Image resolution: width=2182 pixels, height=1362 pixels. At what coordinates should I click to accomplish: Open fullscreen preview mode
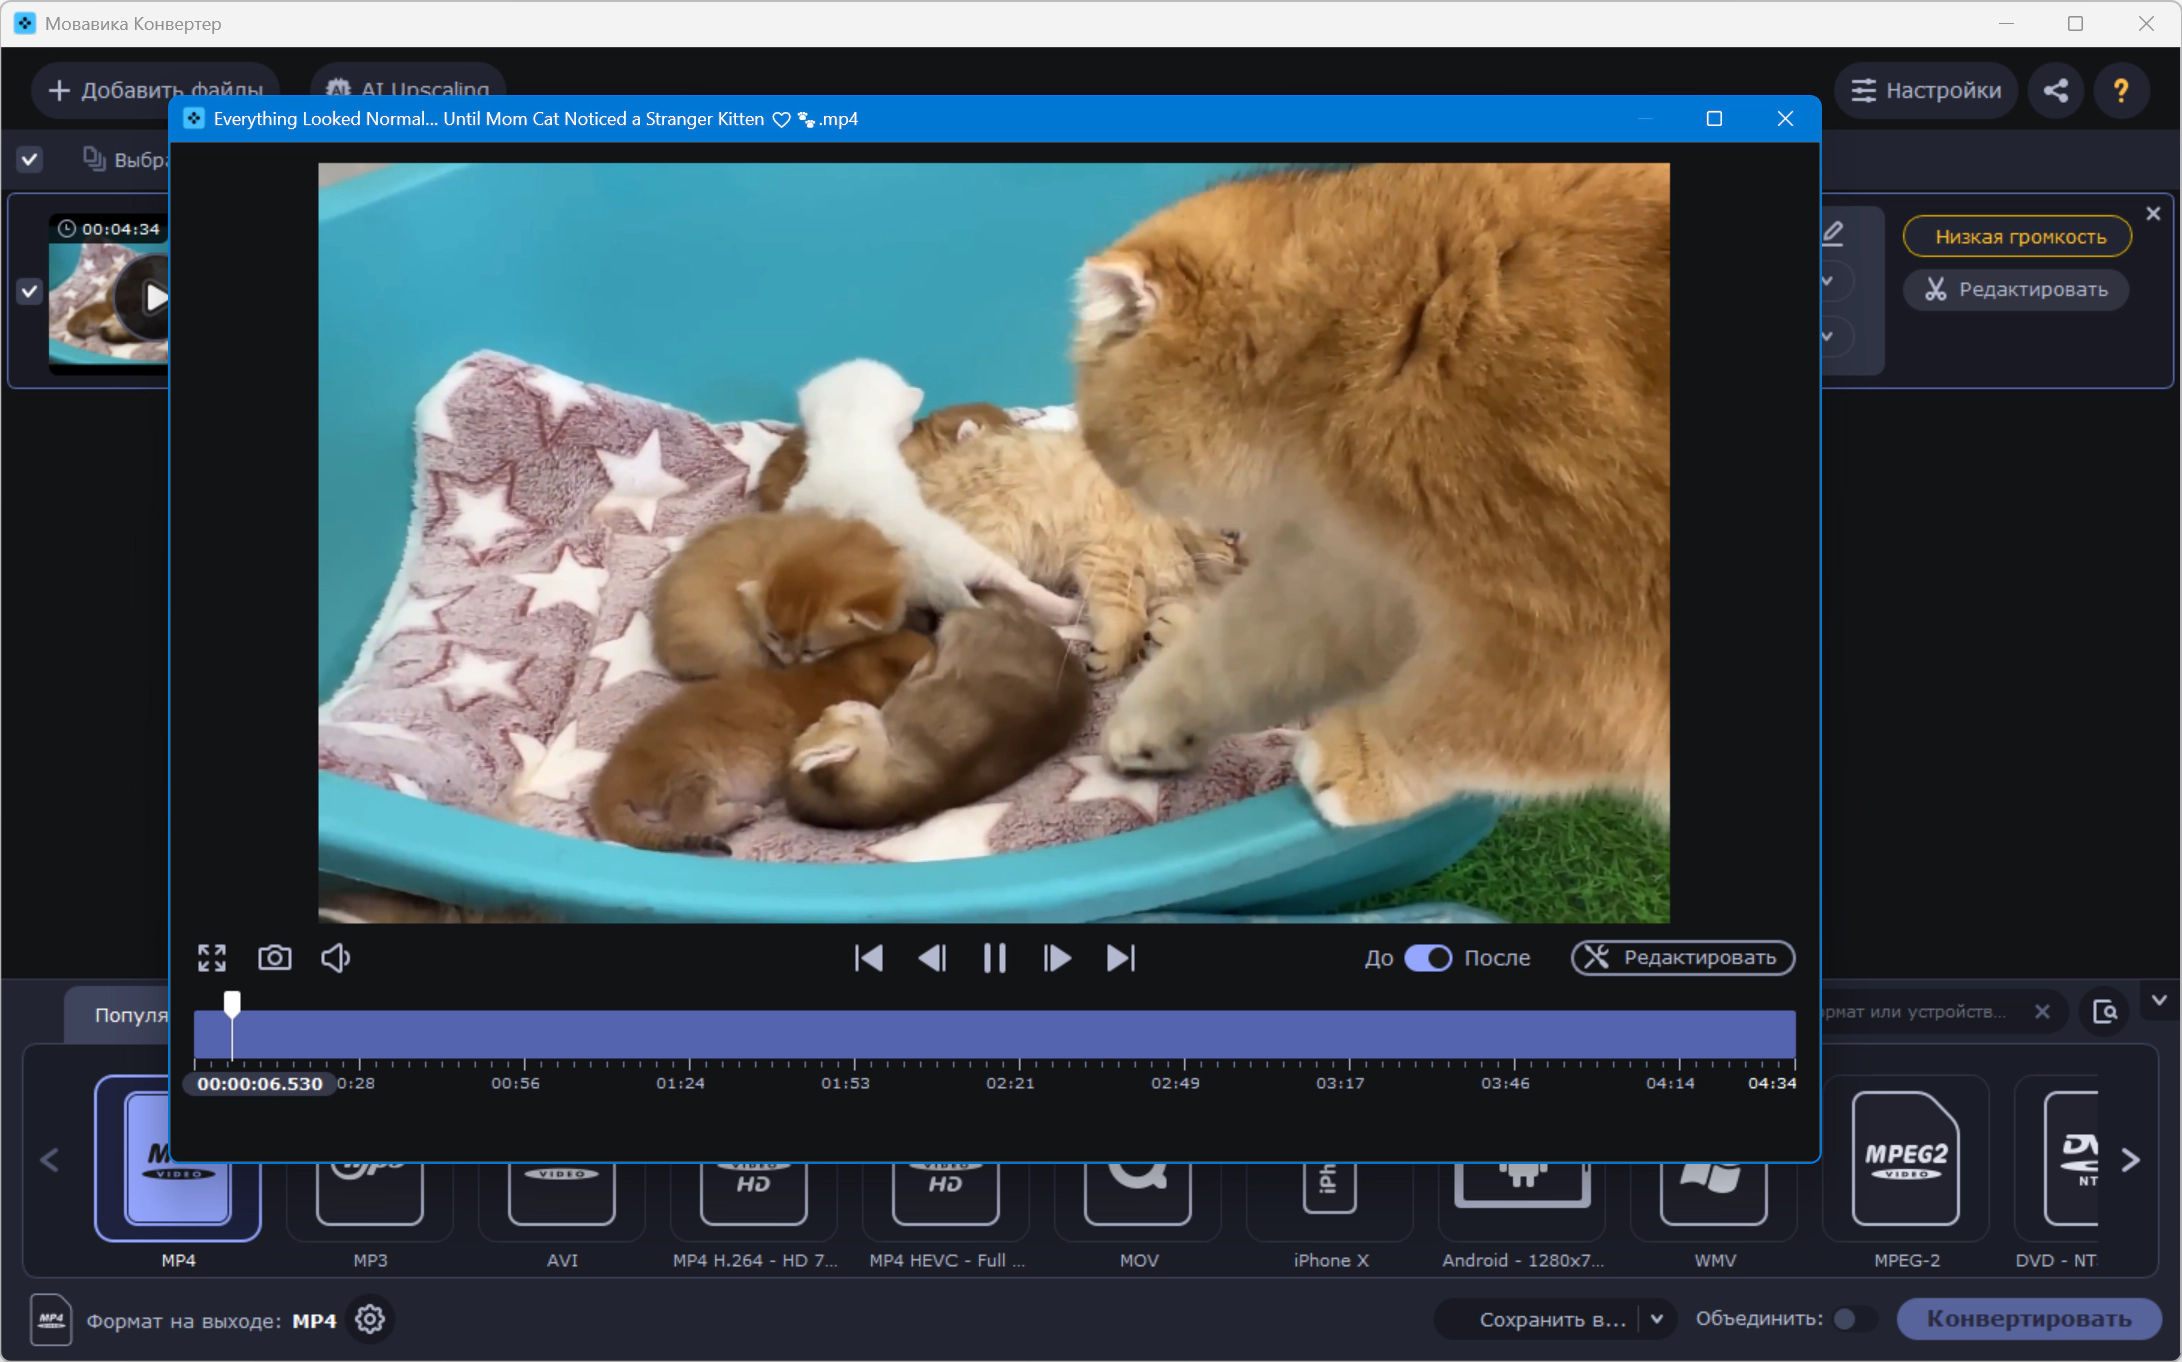click(x=212, y=958)
